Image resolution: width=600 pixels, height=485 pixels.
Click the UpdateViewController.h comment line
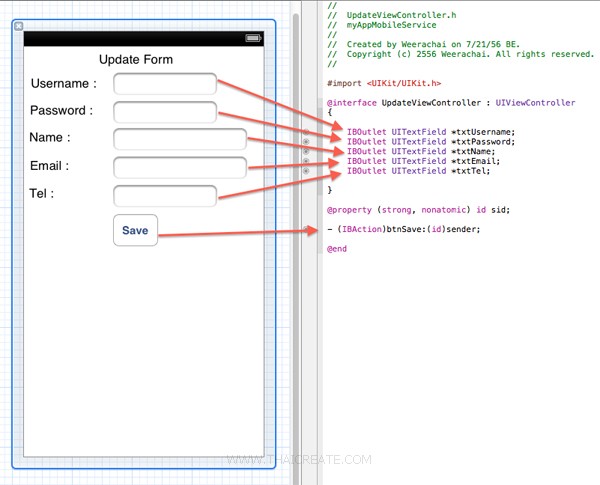pos(392,15)
